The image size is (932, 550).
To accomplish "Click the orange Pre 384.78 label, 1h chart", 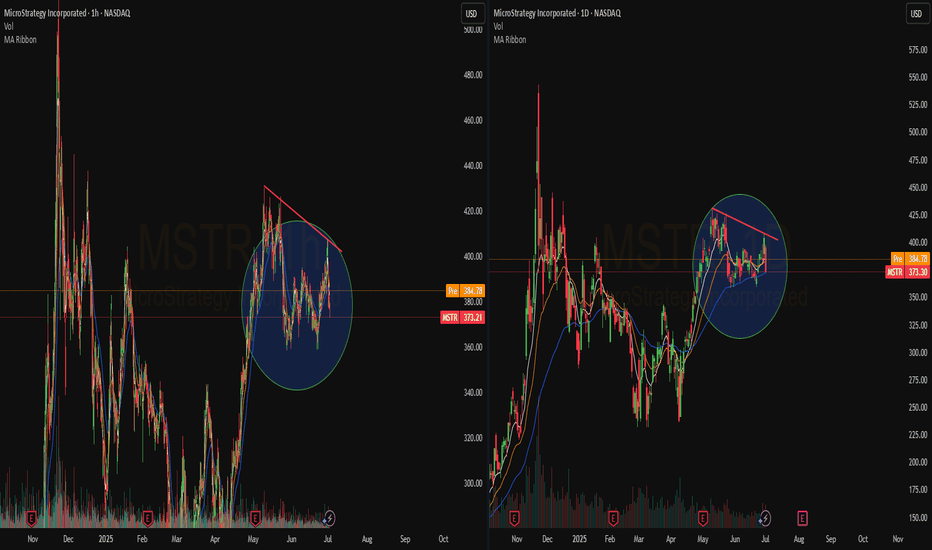I will tap(465, 291).
